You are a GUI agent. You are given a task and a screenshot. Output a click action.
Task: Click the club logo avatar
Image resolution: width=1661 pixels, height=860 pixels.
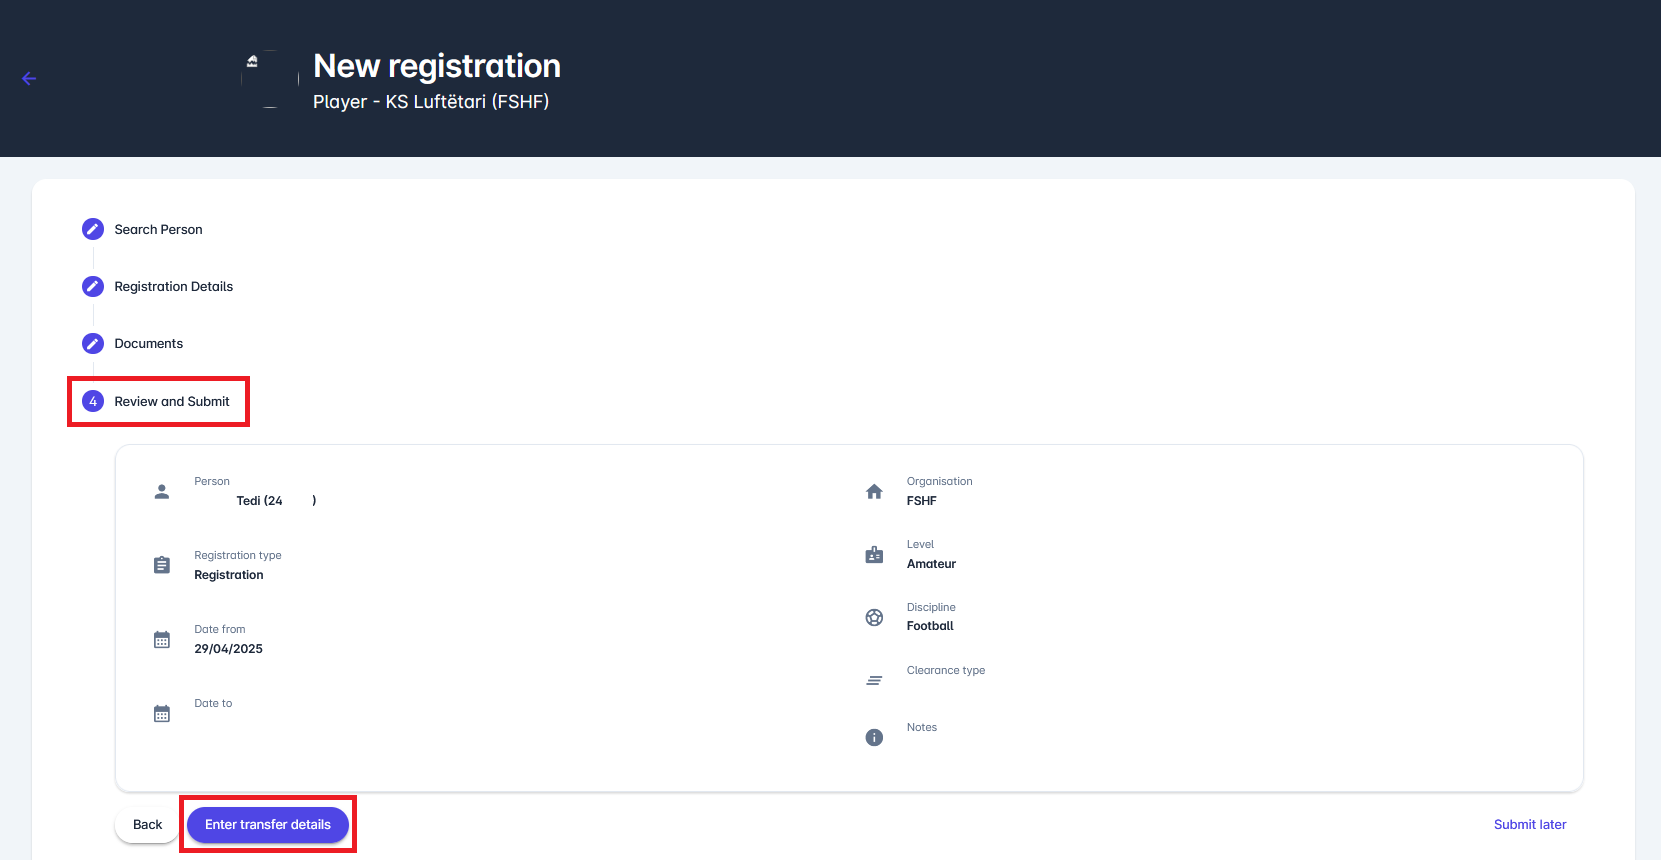[270, 79]
